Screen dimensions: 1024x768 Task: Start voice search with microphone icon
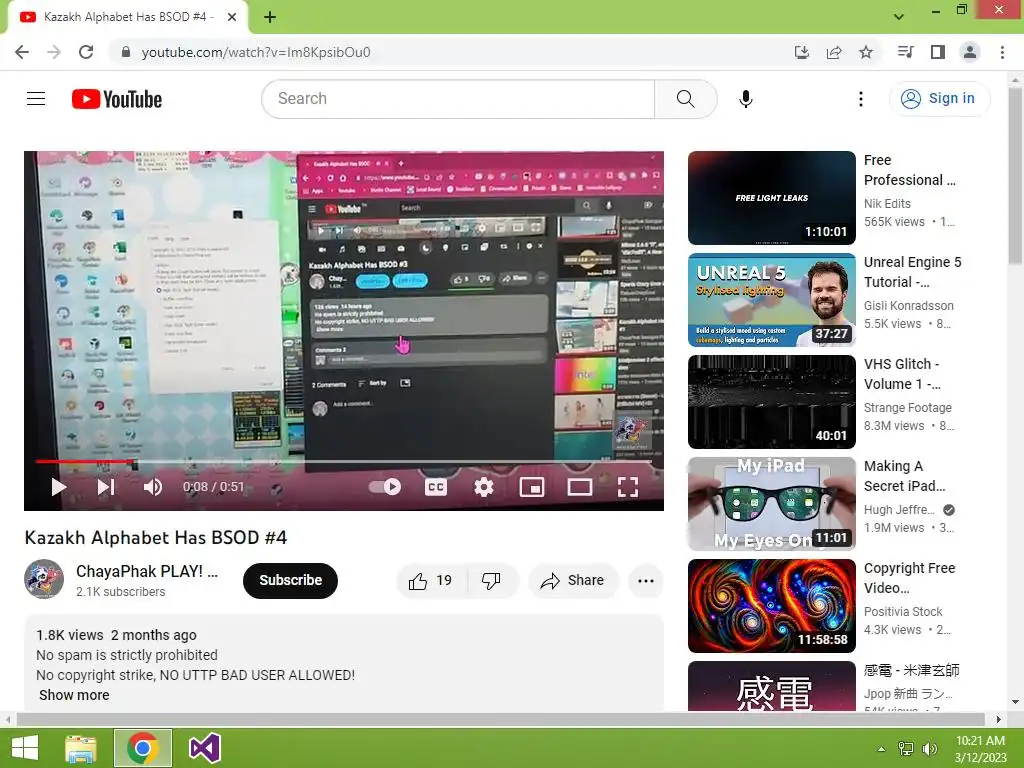pos(746,99)
